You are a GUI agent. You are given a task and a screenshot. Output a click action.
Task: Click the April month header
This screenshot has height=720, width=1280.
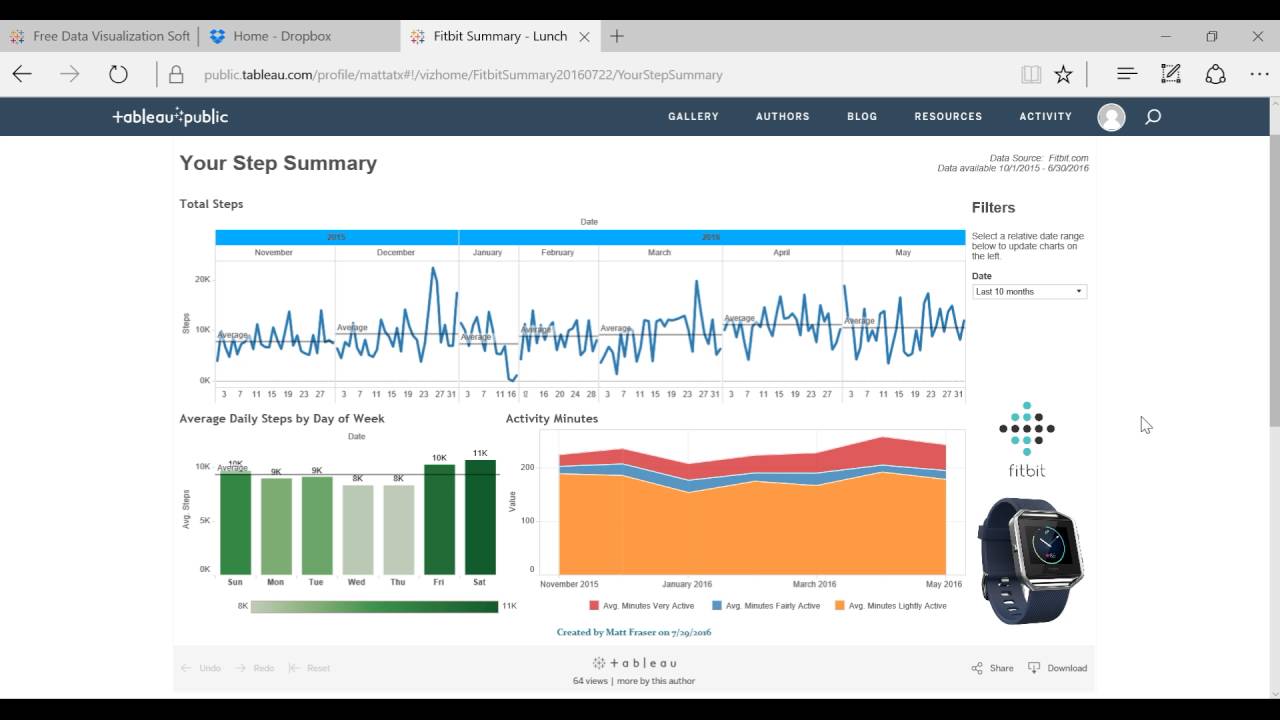(x=782, y=253)
